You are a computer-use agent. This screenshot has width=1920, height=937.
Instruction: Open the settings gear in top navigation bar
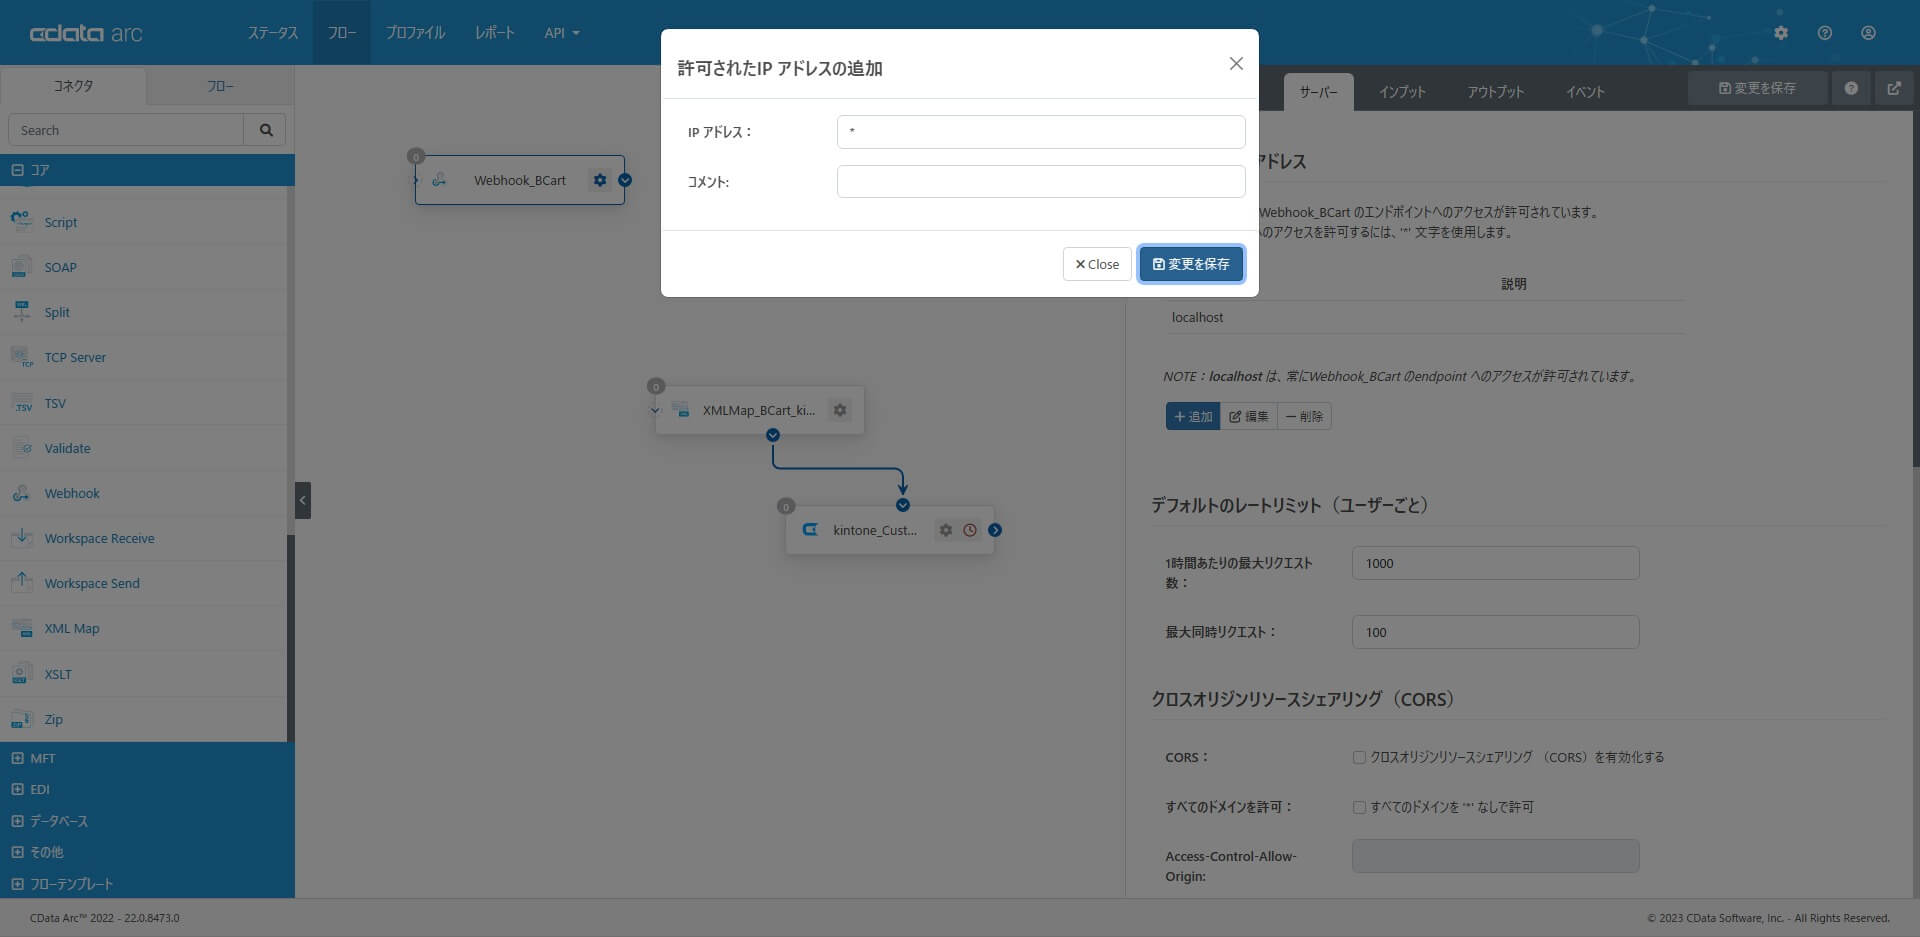click(1781, 33)
